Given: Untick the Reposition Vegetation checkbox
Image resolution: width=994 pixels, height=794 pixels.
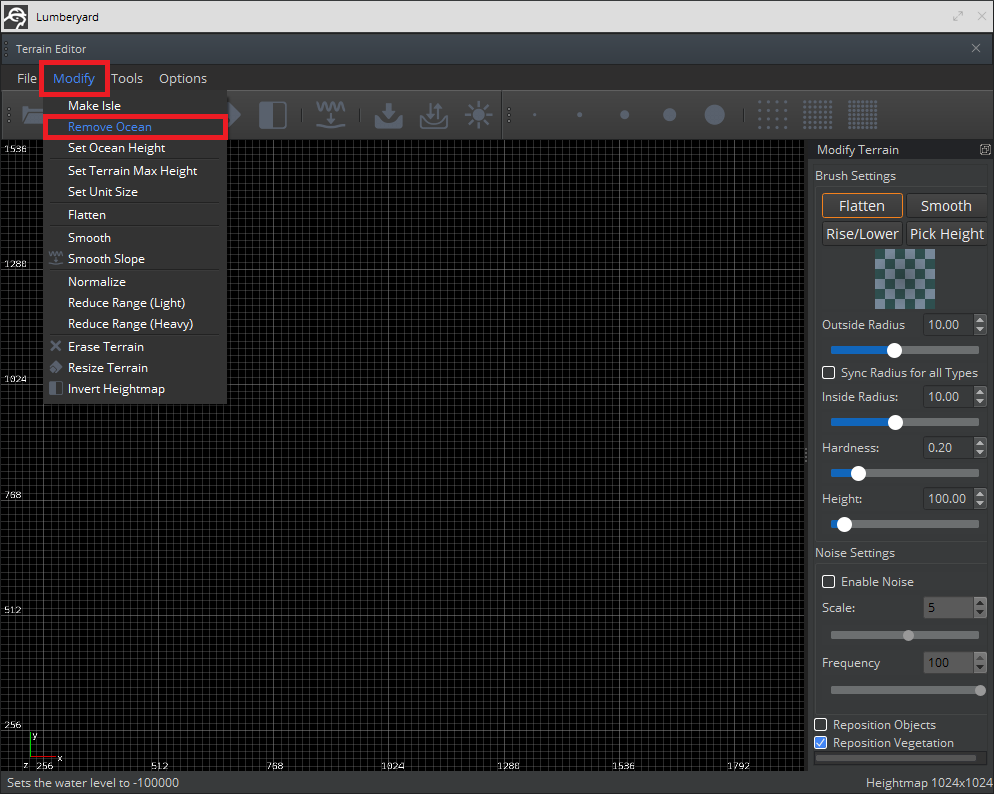Looking at the screenshot, I should pyautogui.click(x=820, y=743).
